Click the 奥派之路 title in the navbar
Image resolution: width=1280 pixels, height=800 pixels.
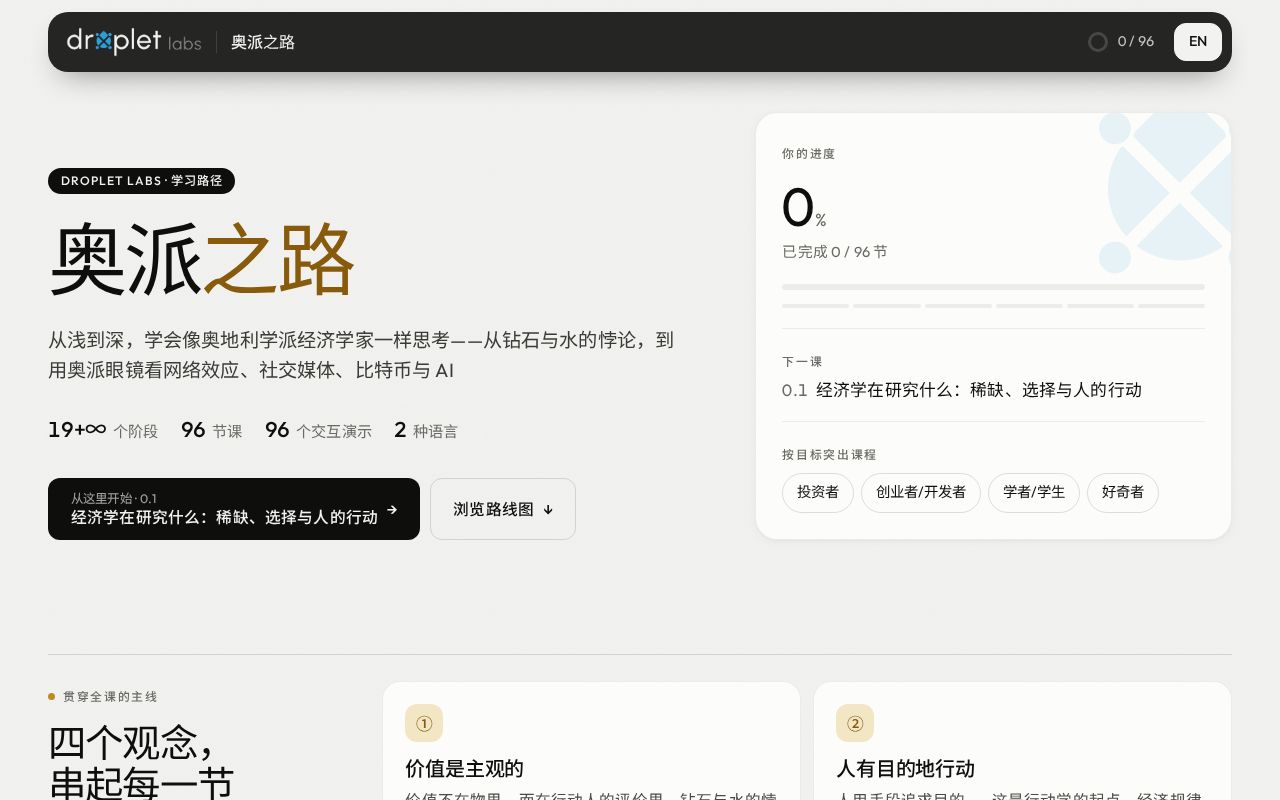[263, 42]
